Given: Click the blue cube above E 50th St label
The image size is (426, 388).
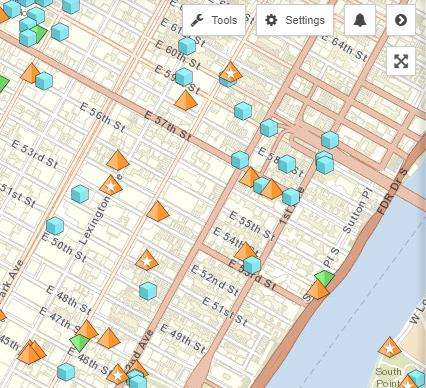Looking at the screenshot, I should point(55,226).
